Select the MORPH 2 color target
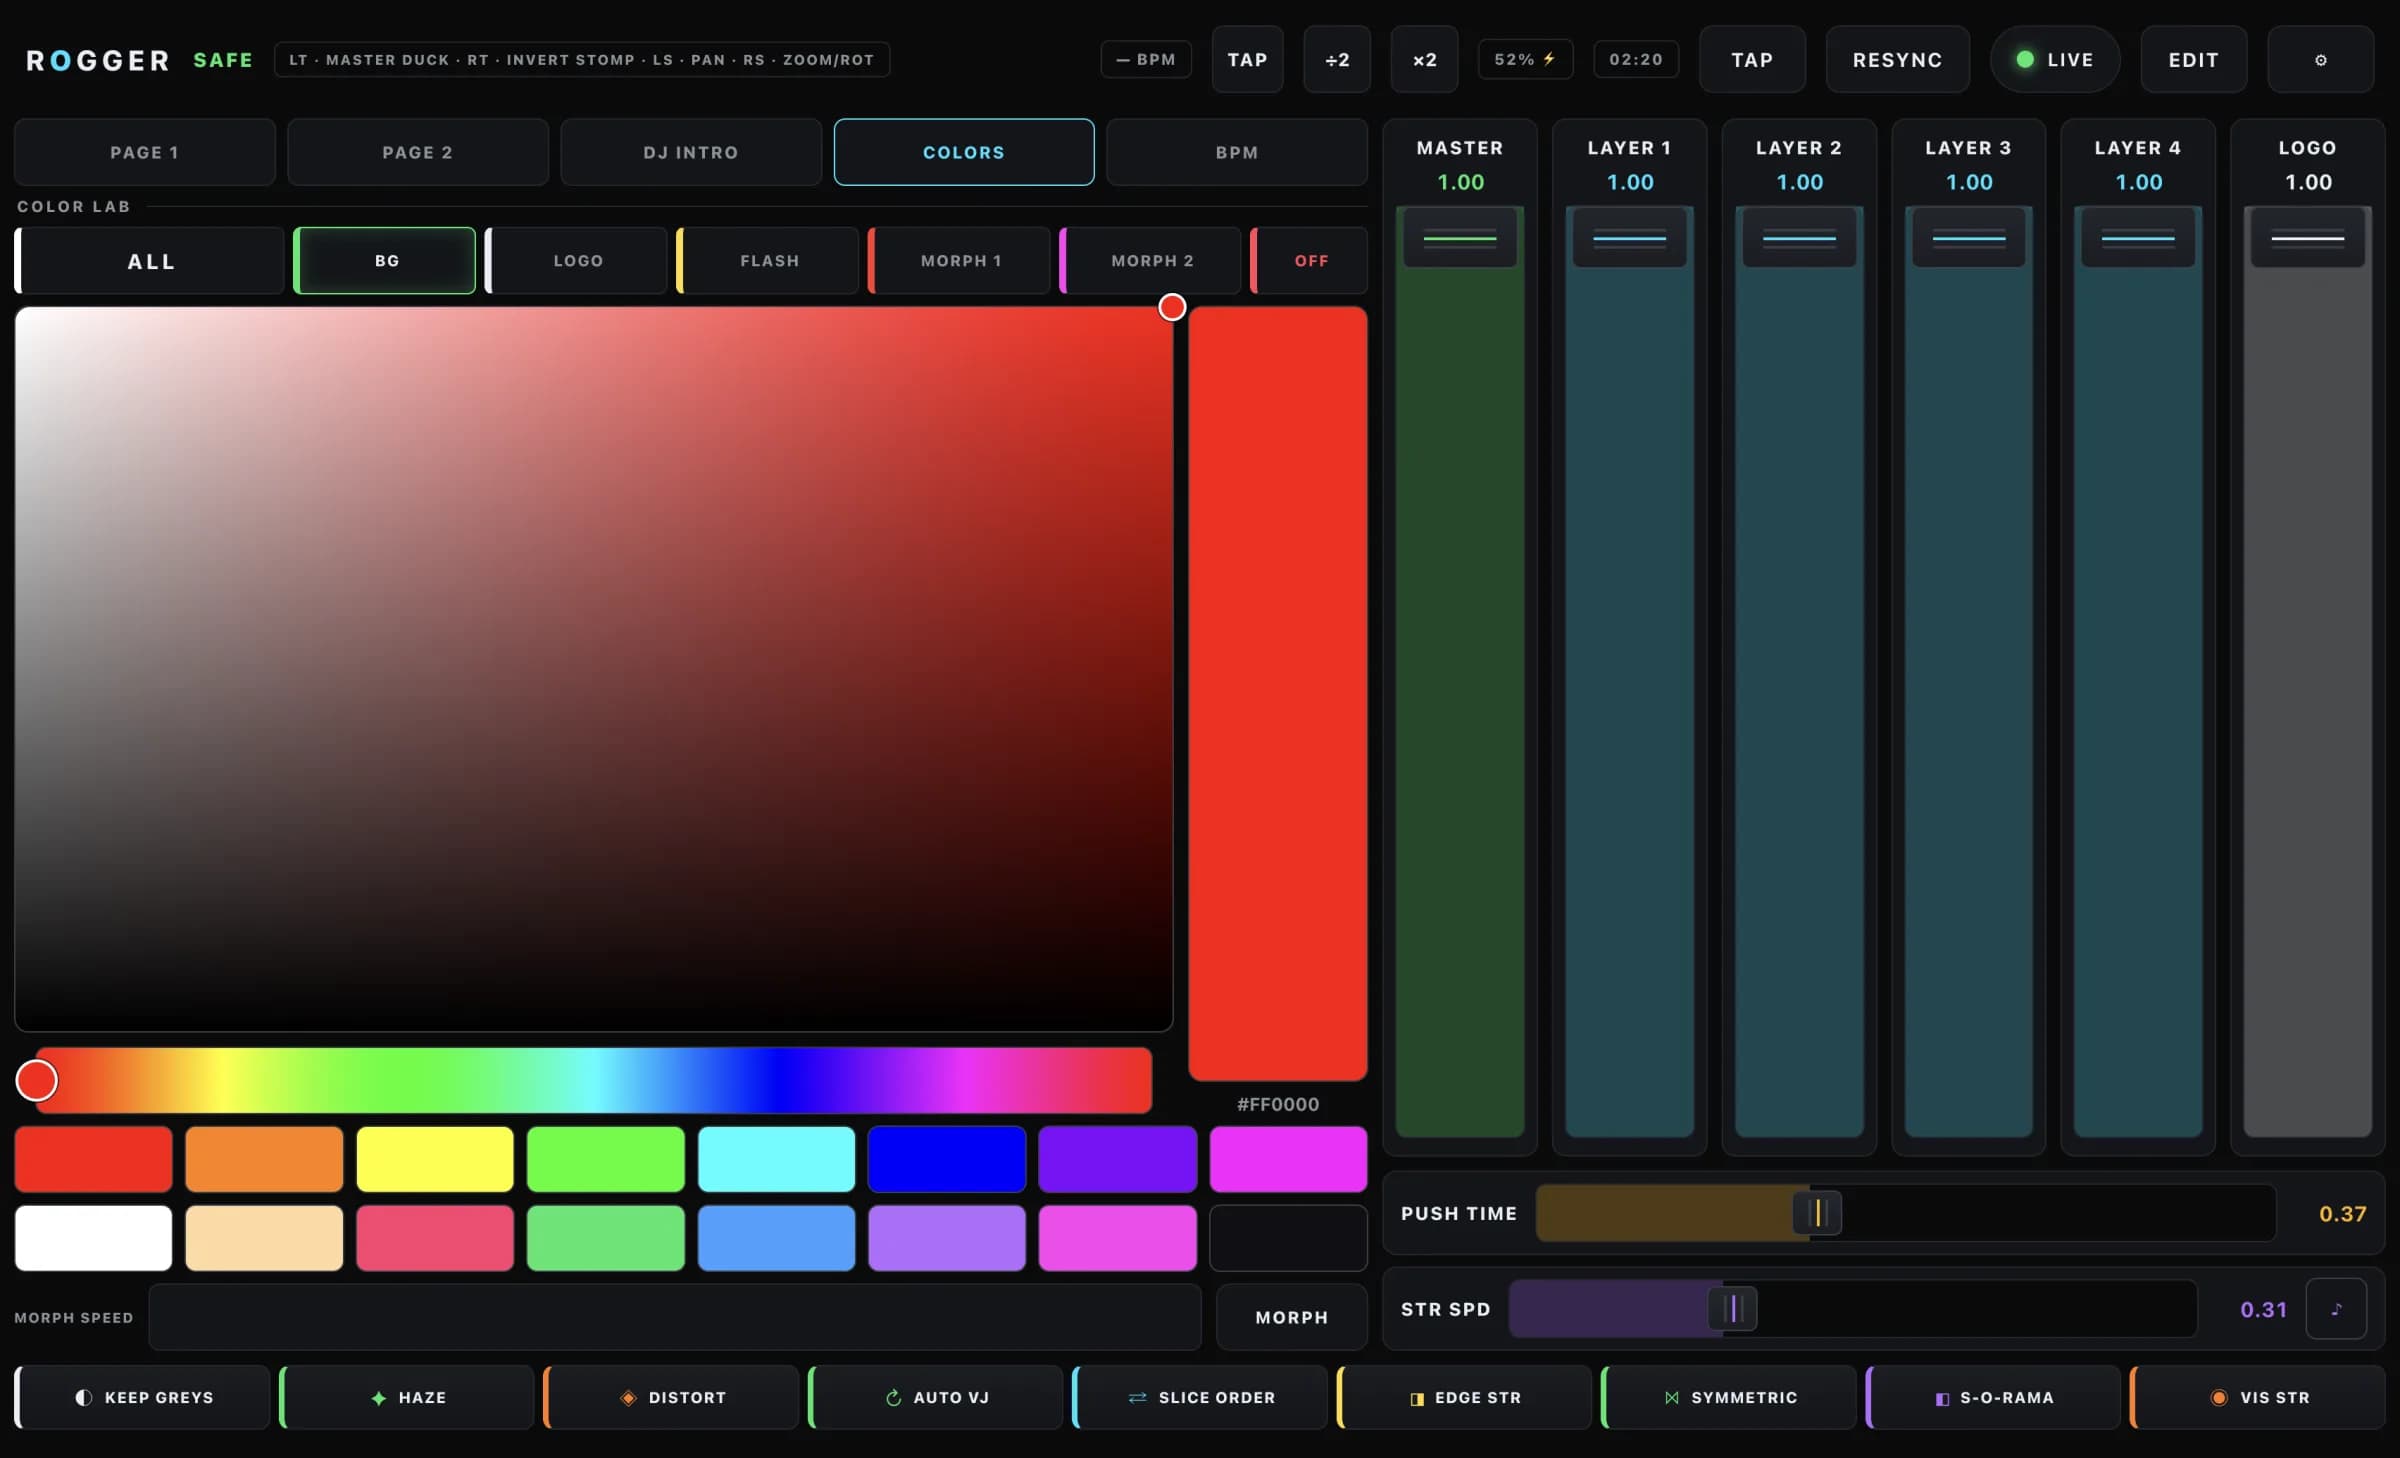Viewport: 2400px width, 1458px height. (x=1151, y=261)
